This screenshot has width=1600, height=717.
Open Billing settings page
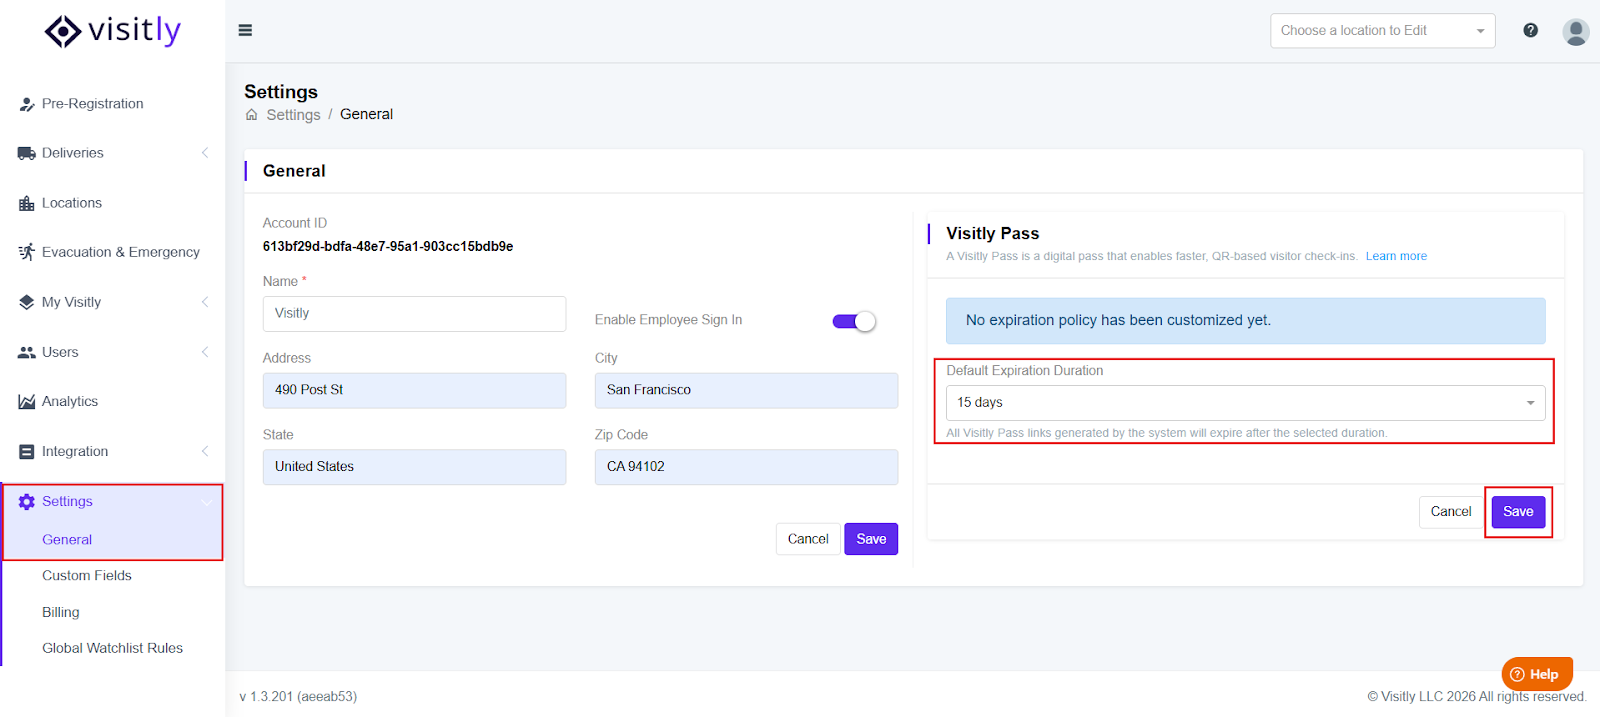pyautogui.click(x=61, y=613)
